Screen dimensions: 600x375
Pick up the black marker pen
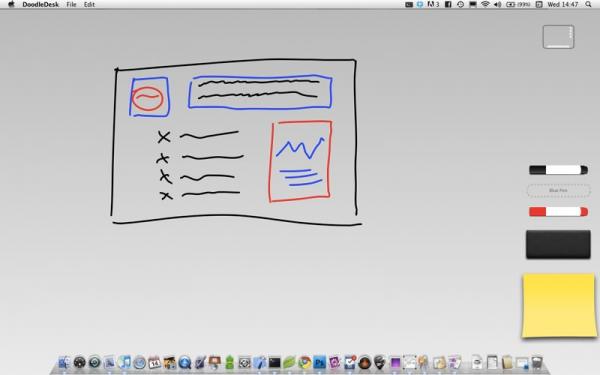[558, 170]
